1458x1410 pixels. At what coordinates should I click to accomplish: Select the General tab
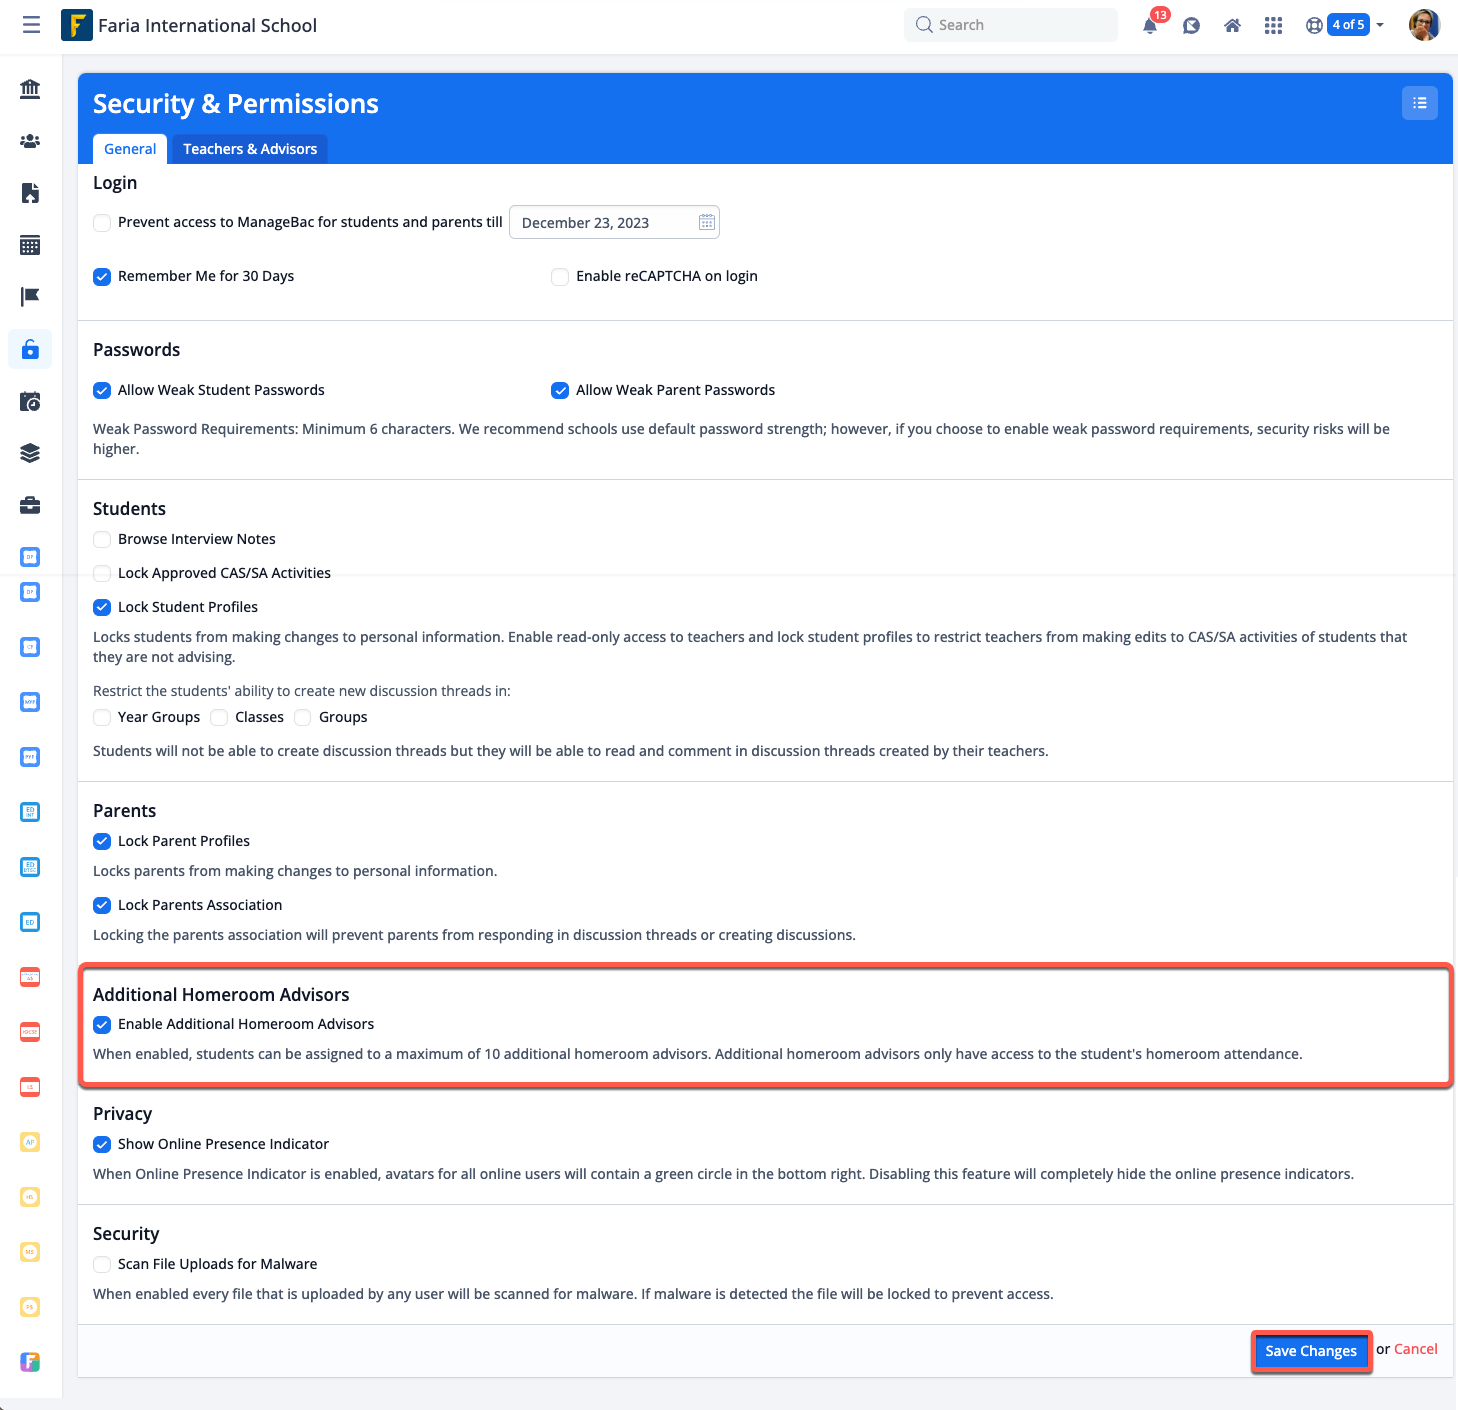point(130,149)
